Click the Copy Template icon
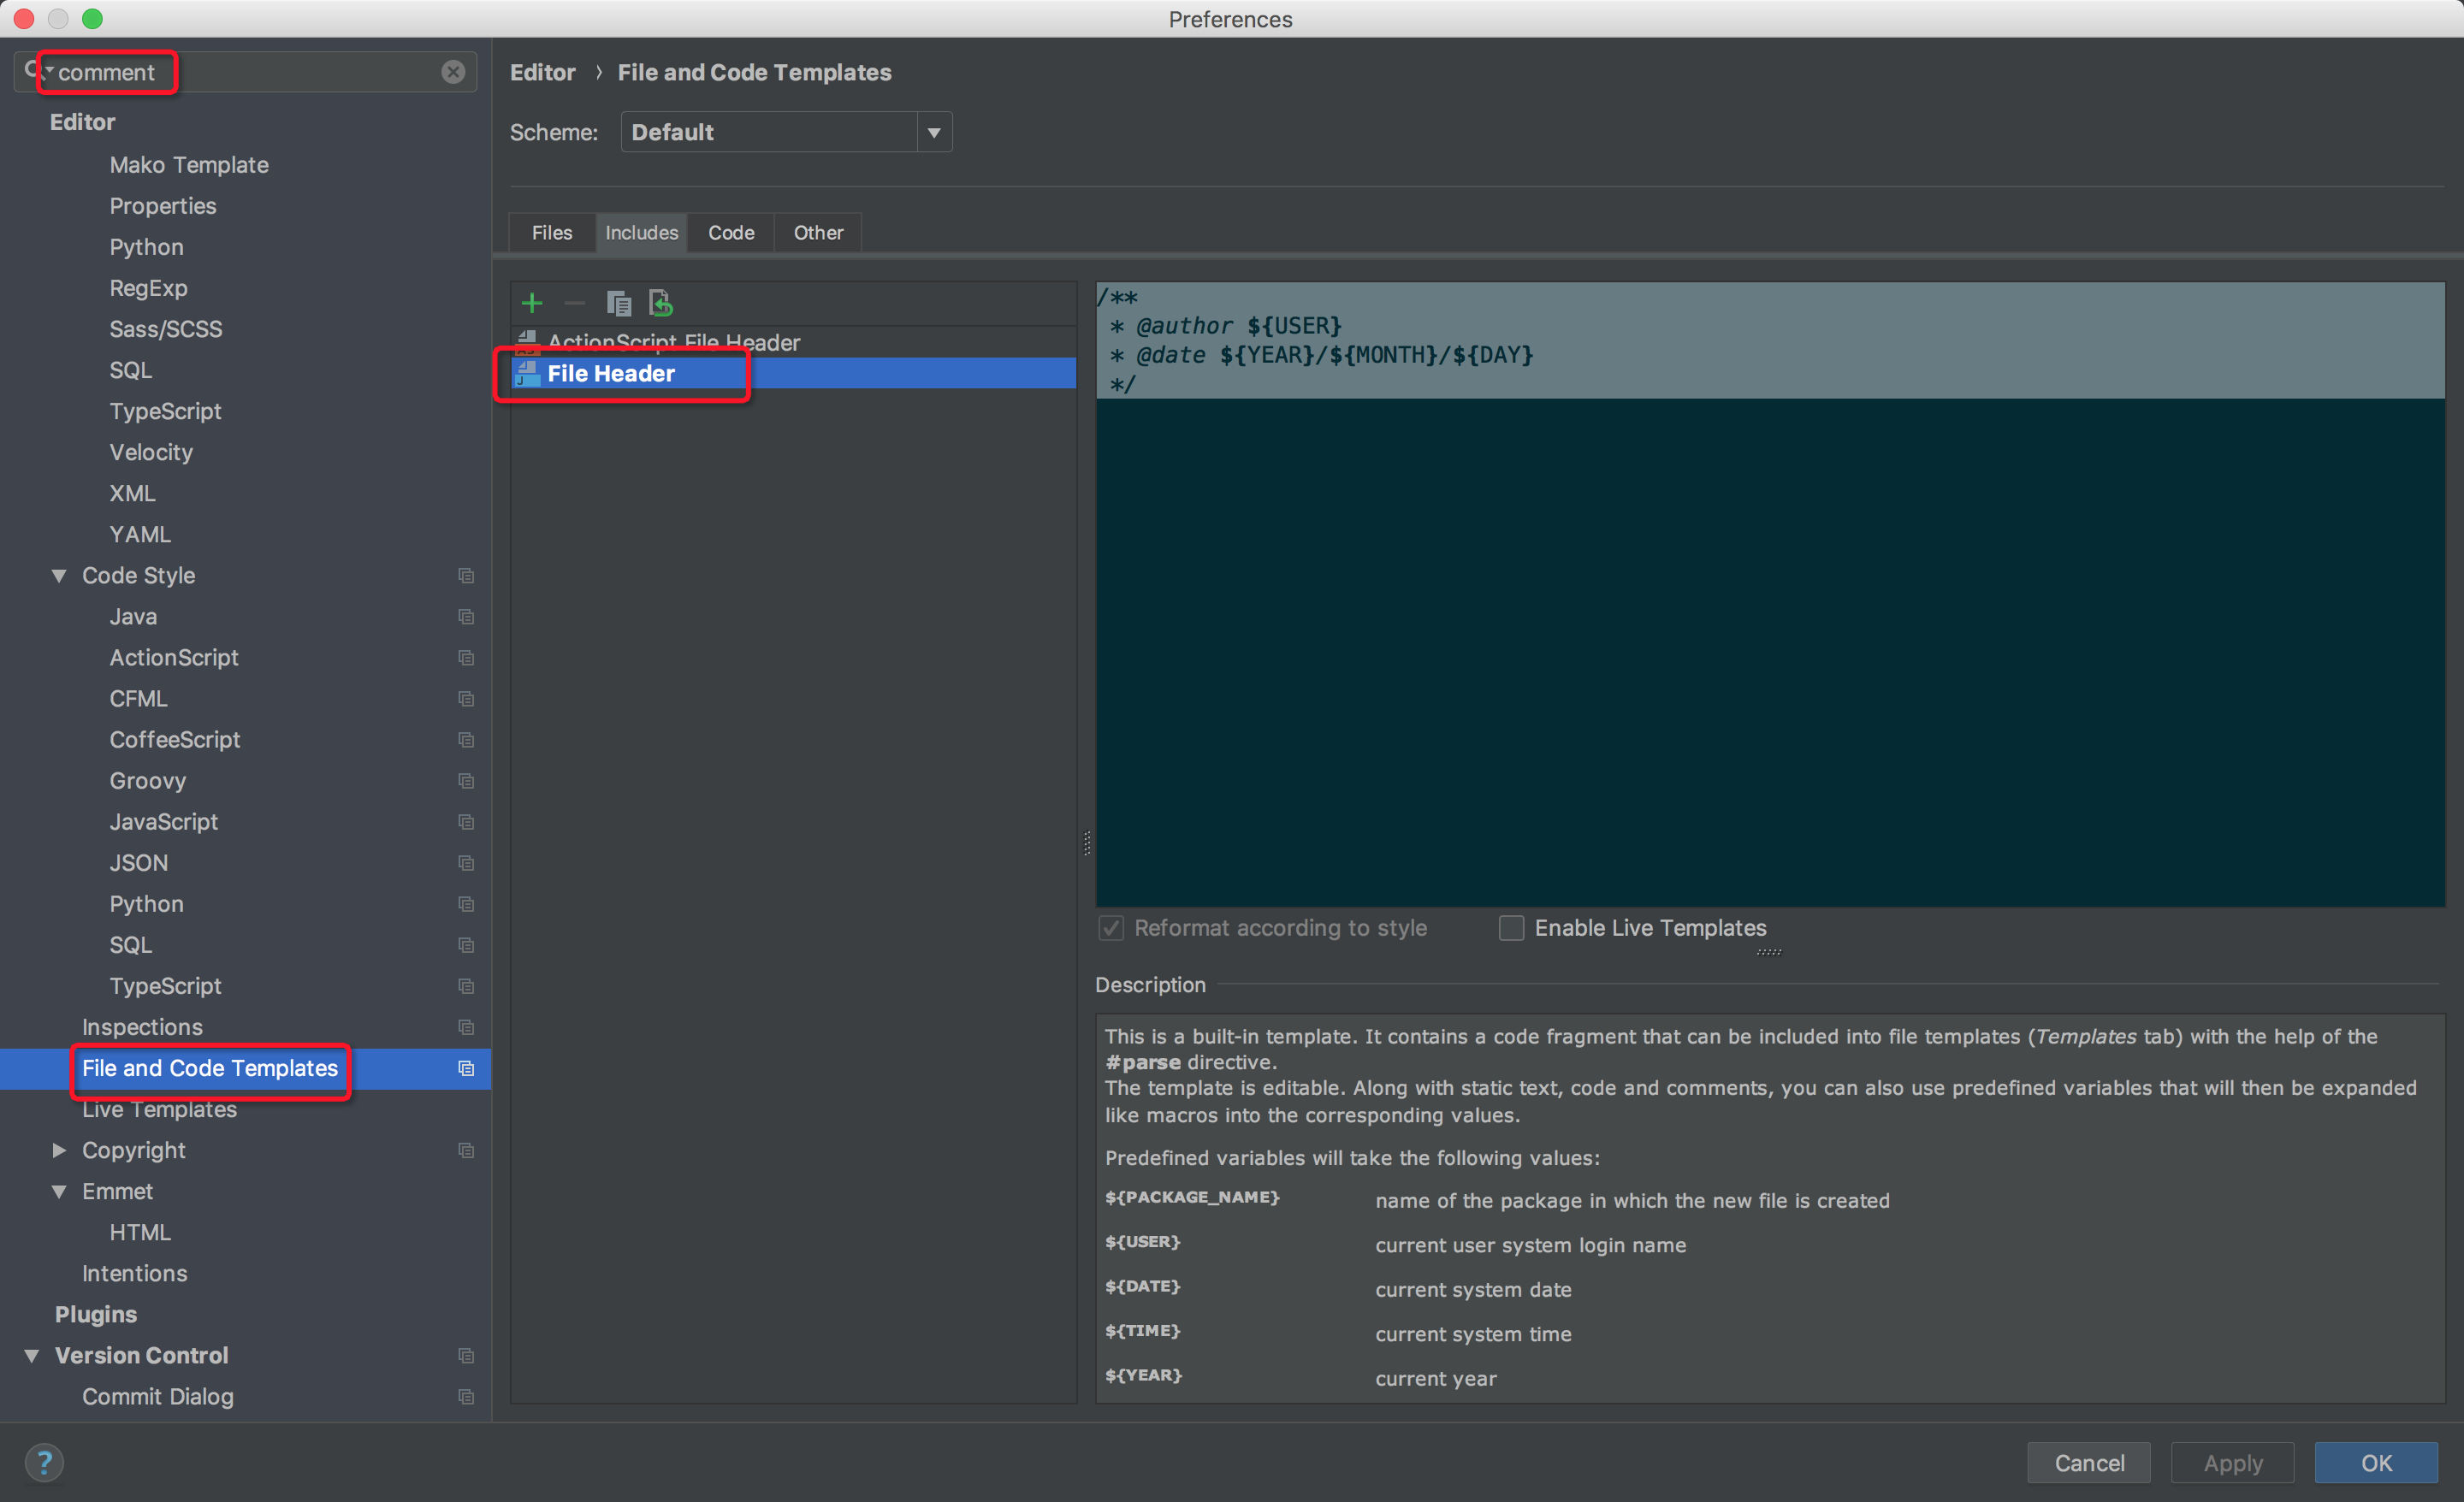 point(618,303)
